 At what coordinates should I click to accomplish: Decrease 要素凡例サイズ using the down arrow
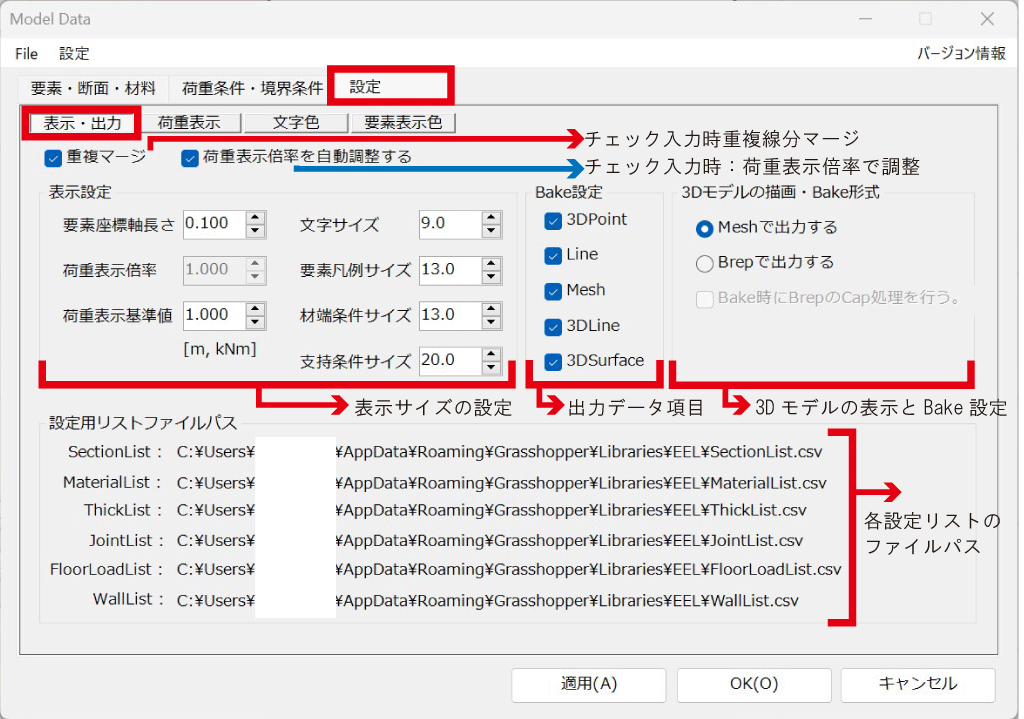coord(490,276)
